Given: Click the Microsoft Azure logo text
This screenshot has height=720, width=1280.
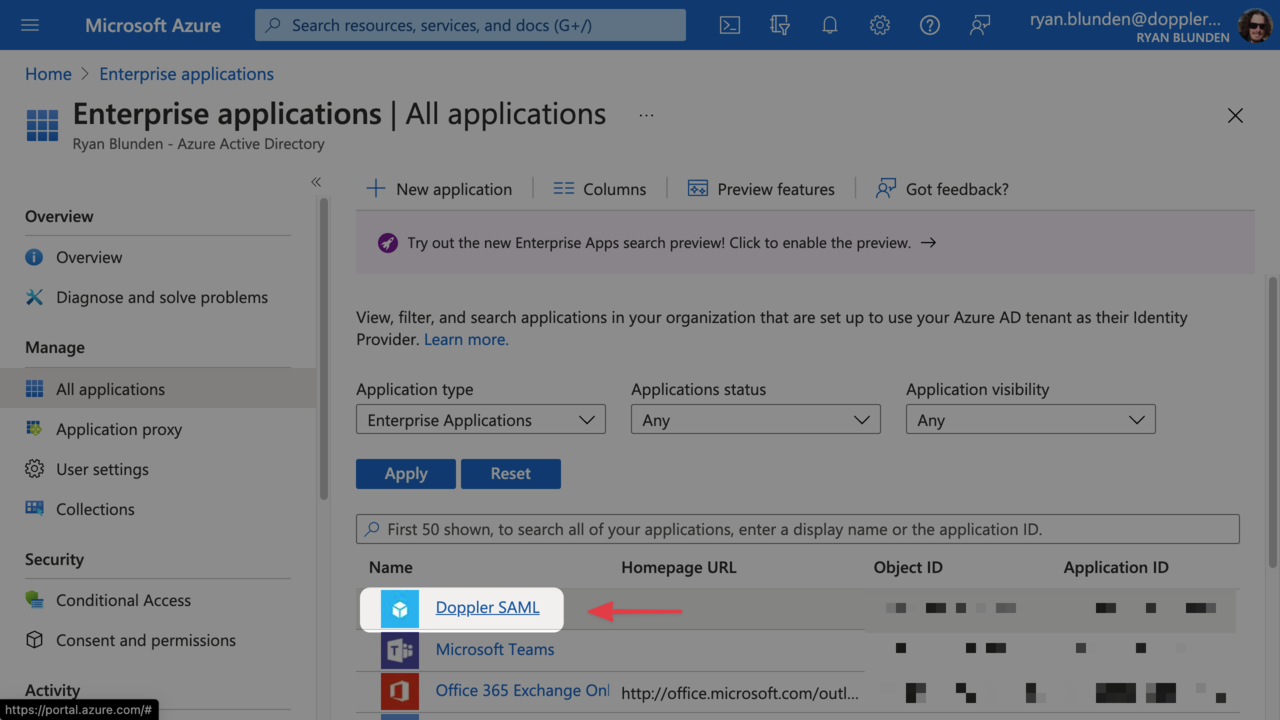Looking at the screenshot, I should [x=153, y=25].
